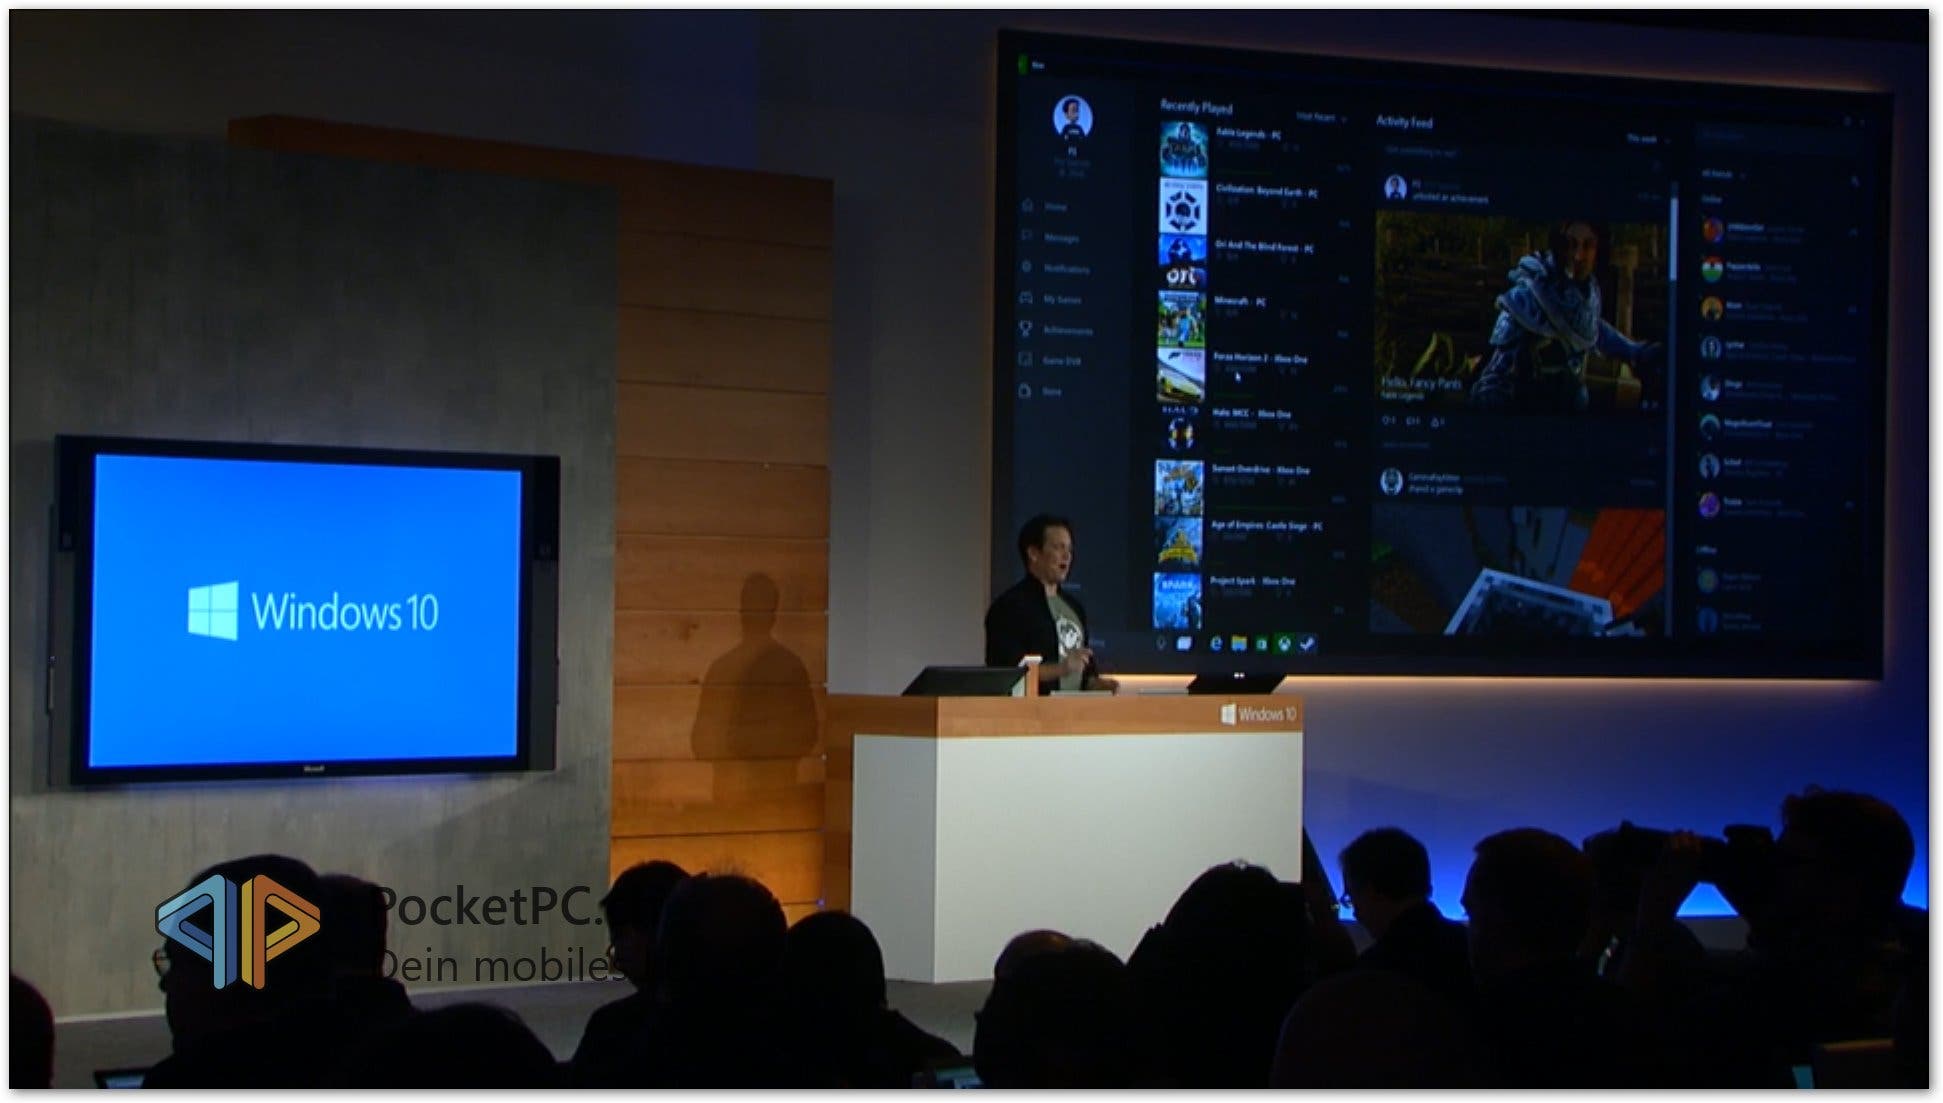This screenshot has width=1943, height=1103.
Task: Click first offline friend avatar
Action: tap(1708, 580)
